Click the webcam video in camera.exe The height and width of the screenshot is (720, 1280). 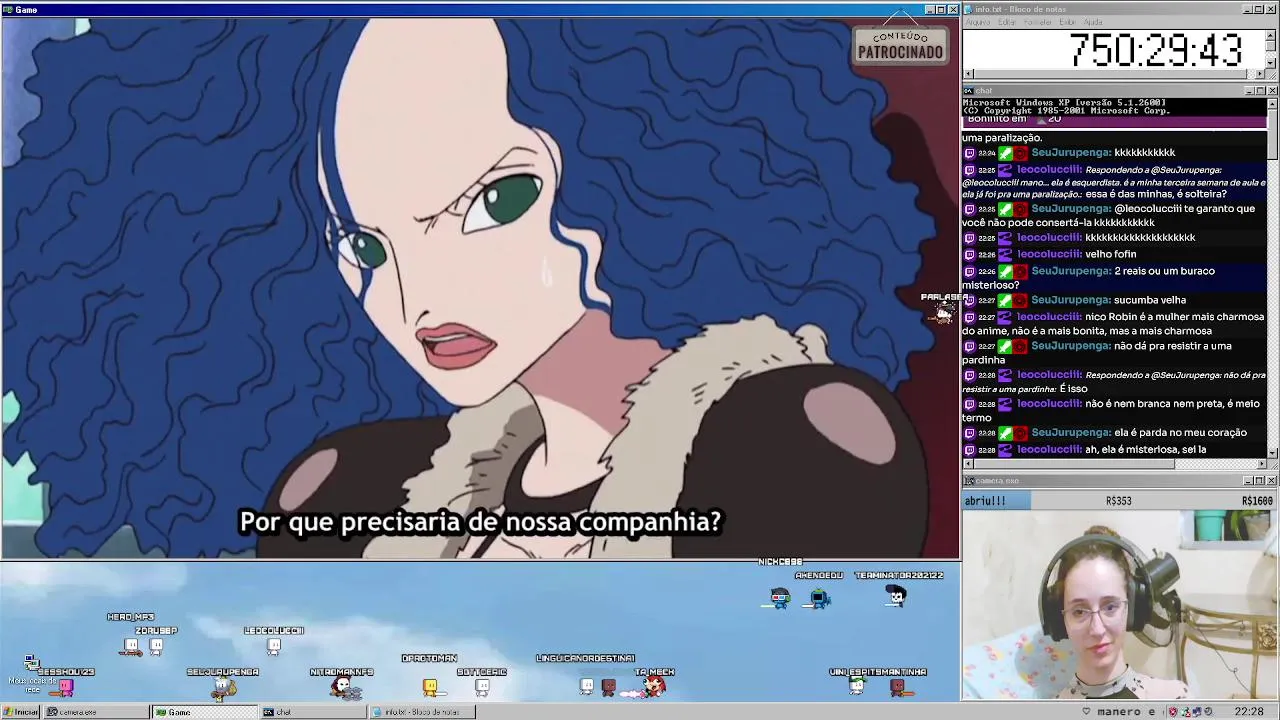pyautogui.click(x=1117, y=604)
